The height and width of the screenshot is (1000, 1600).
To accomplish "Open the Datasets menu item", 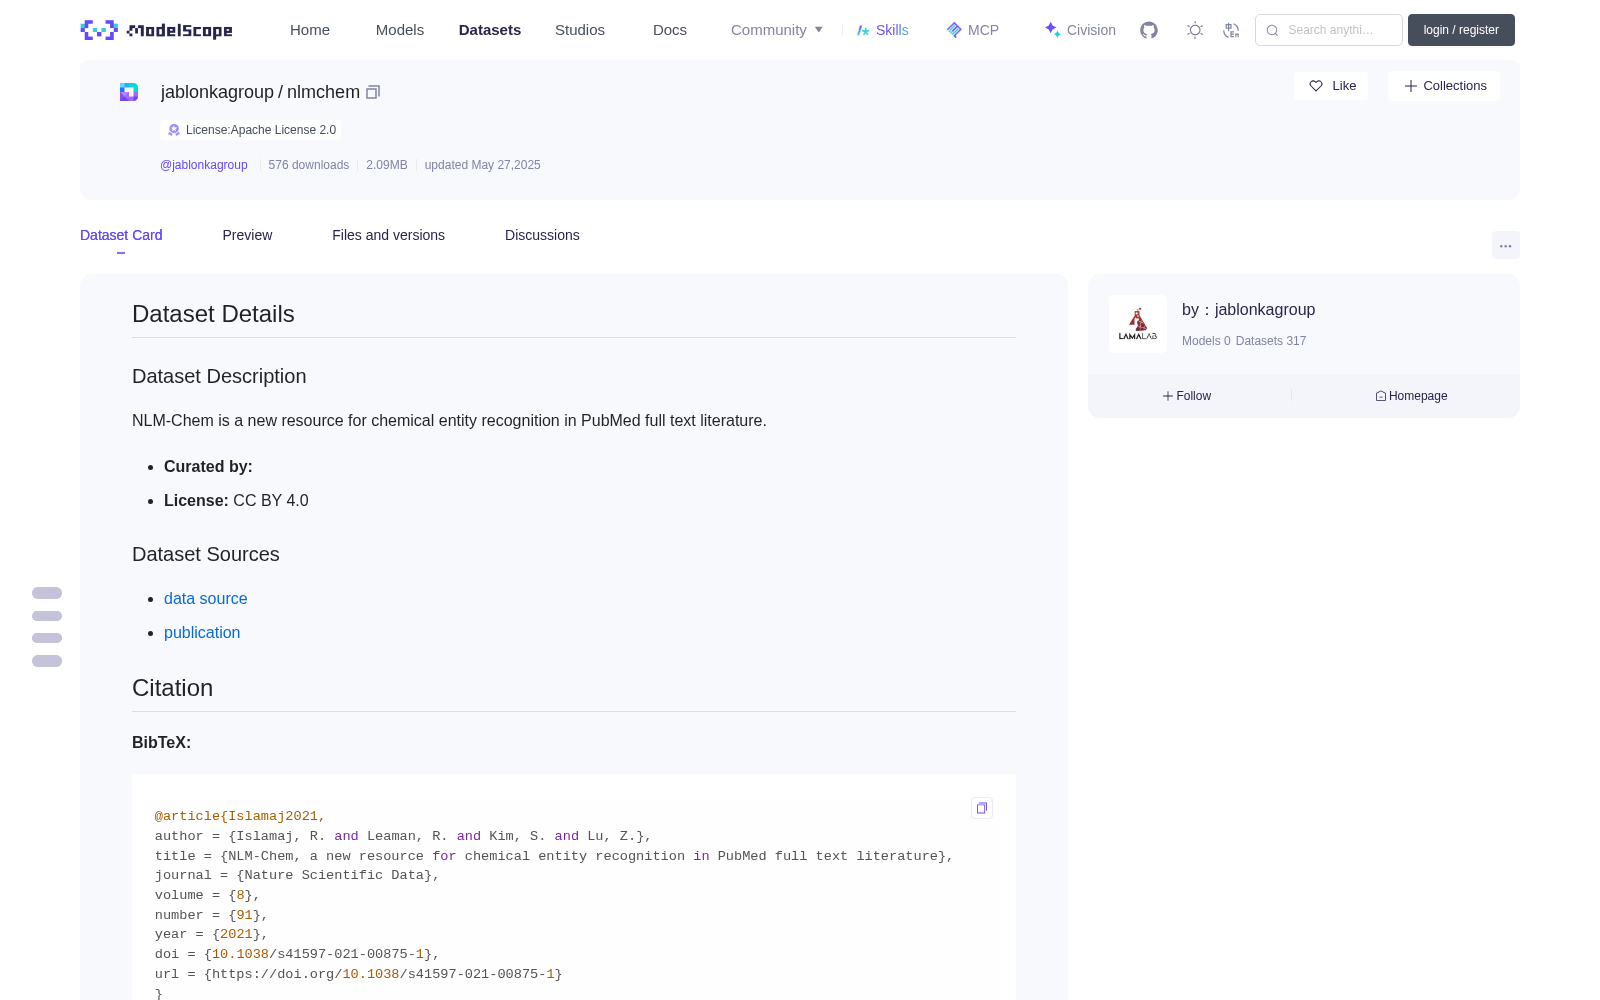I will pos(490,30).
